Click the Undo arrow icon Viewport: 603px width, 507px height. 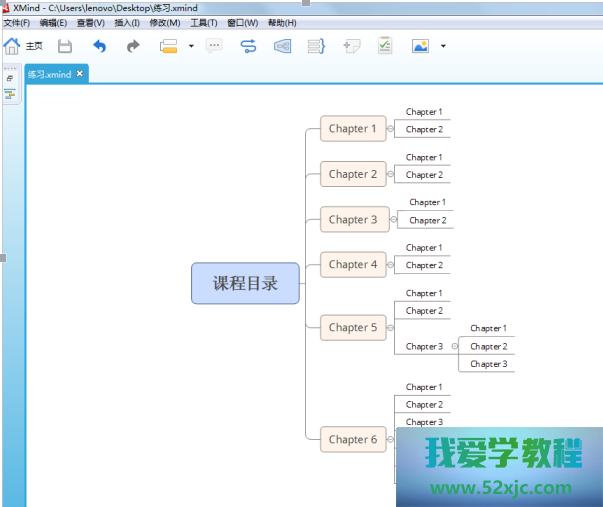click(99, 46)
